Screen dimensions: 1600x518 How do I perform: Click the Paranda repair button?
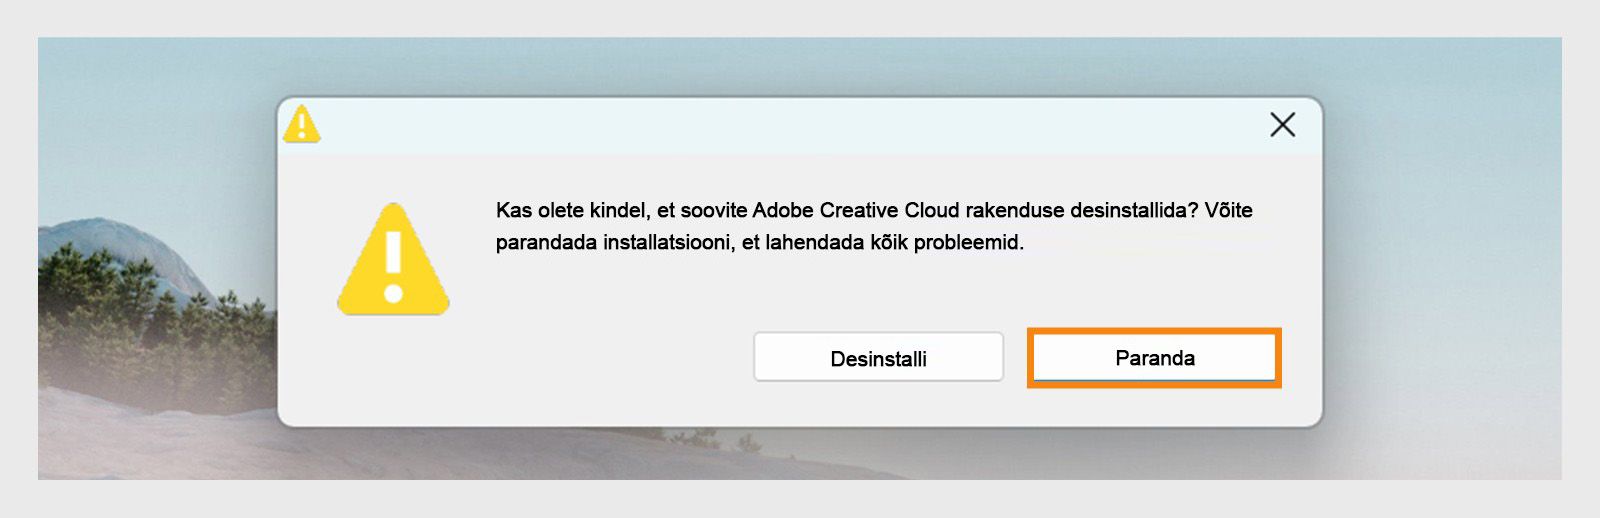pos(1154,358)
